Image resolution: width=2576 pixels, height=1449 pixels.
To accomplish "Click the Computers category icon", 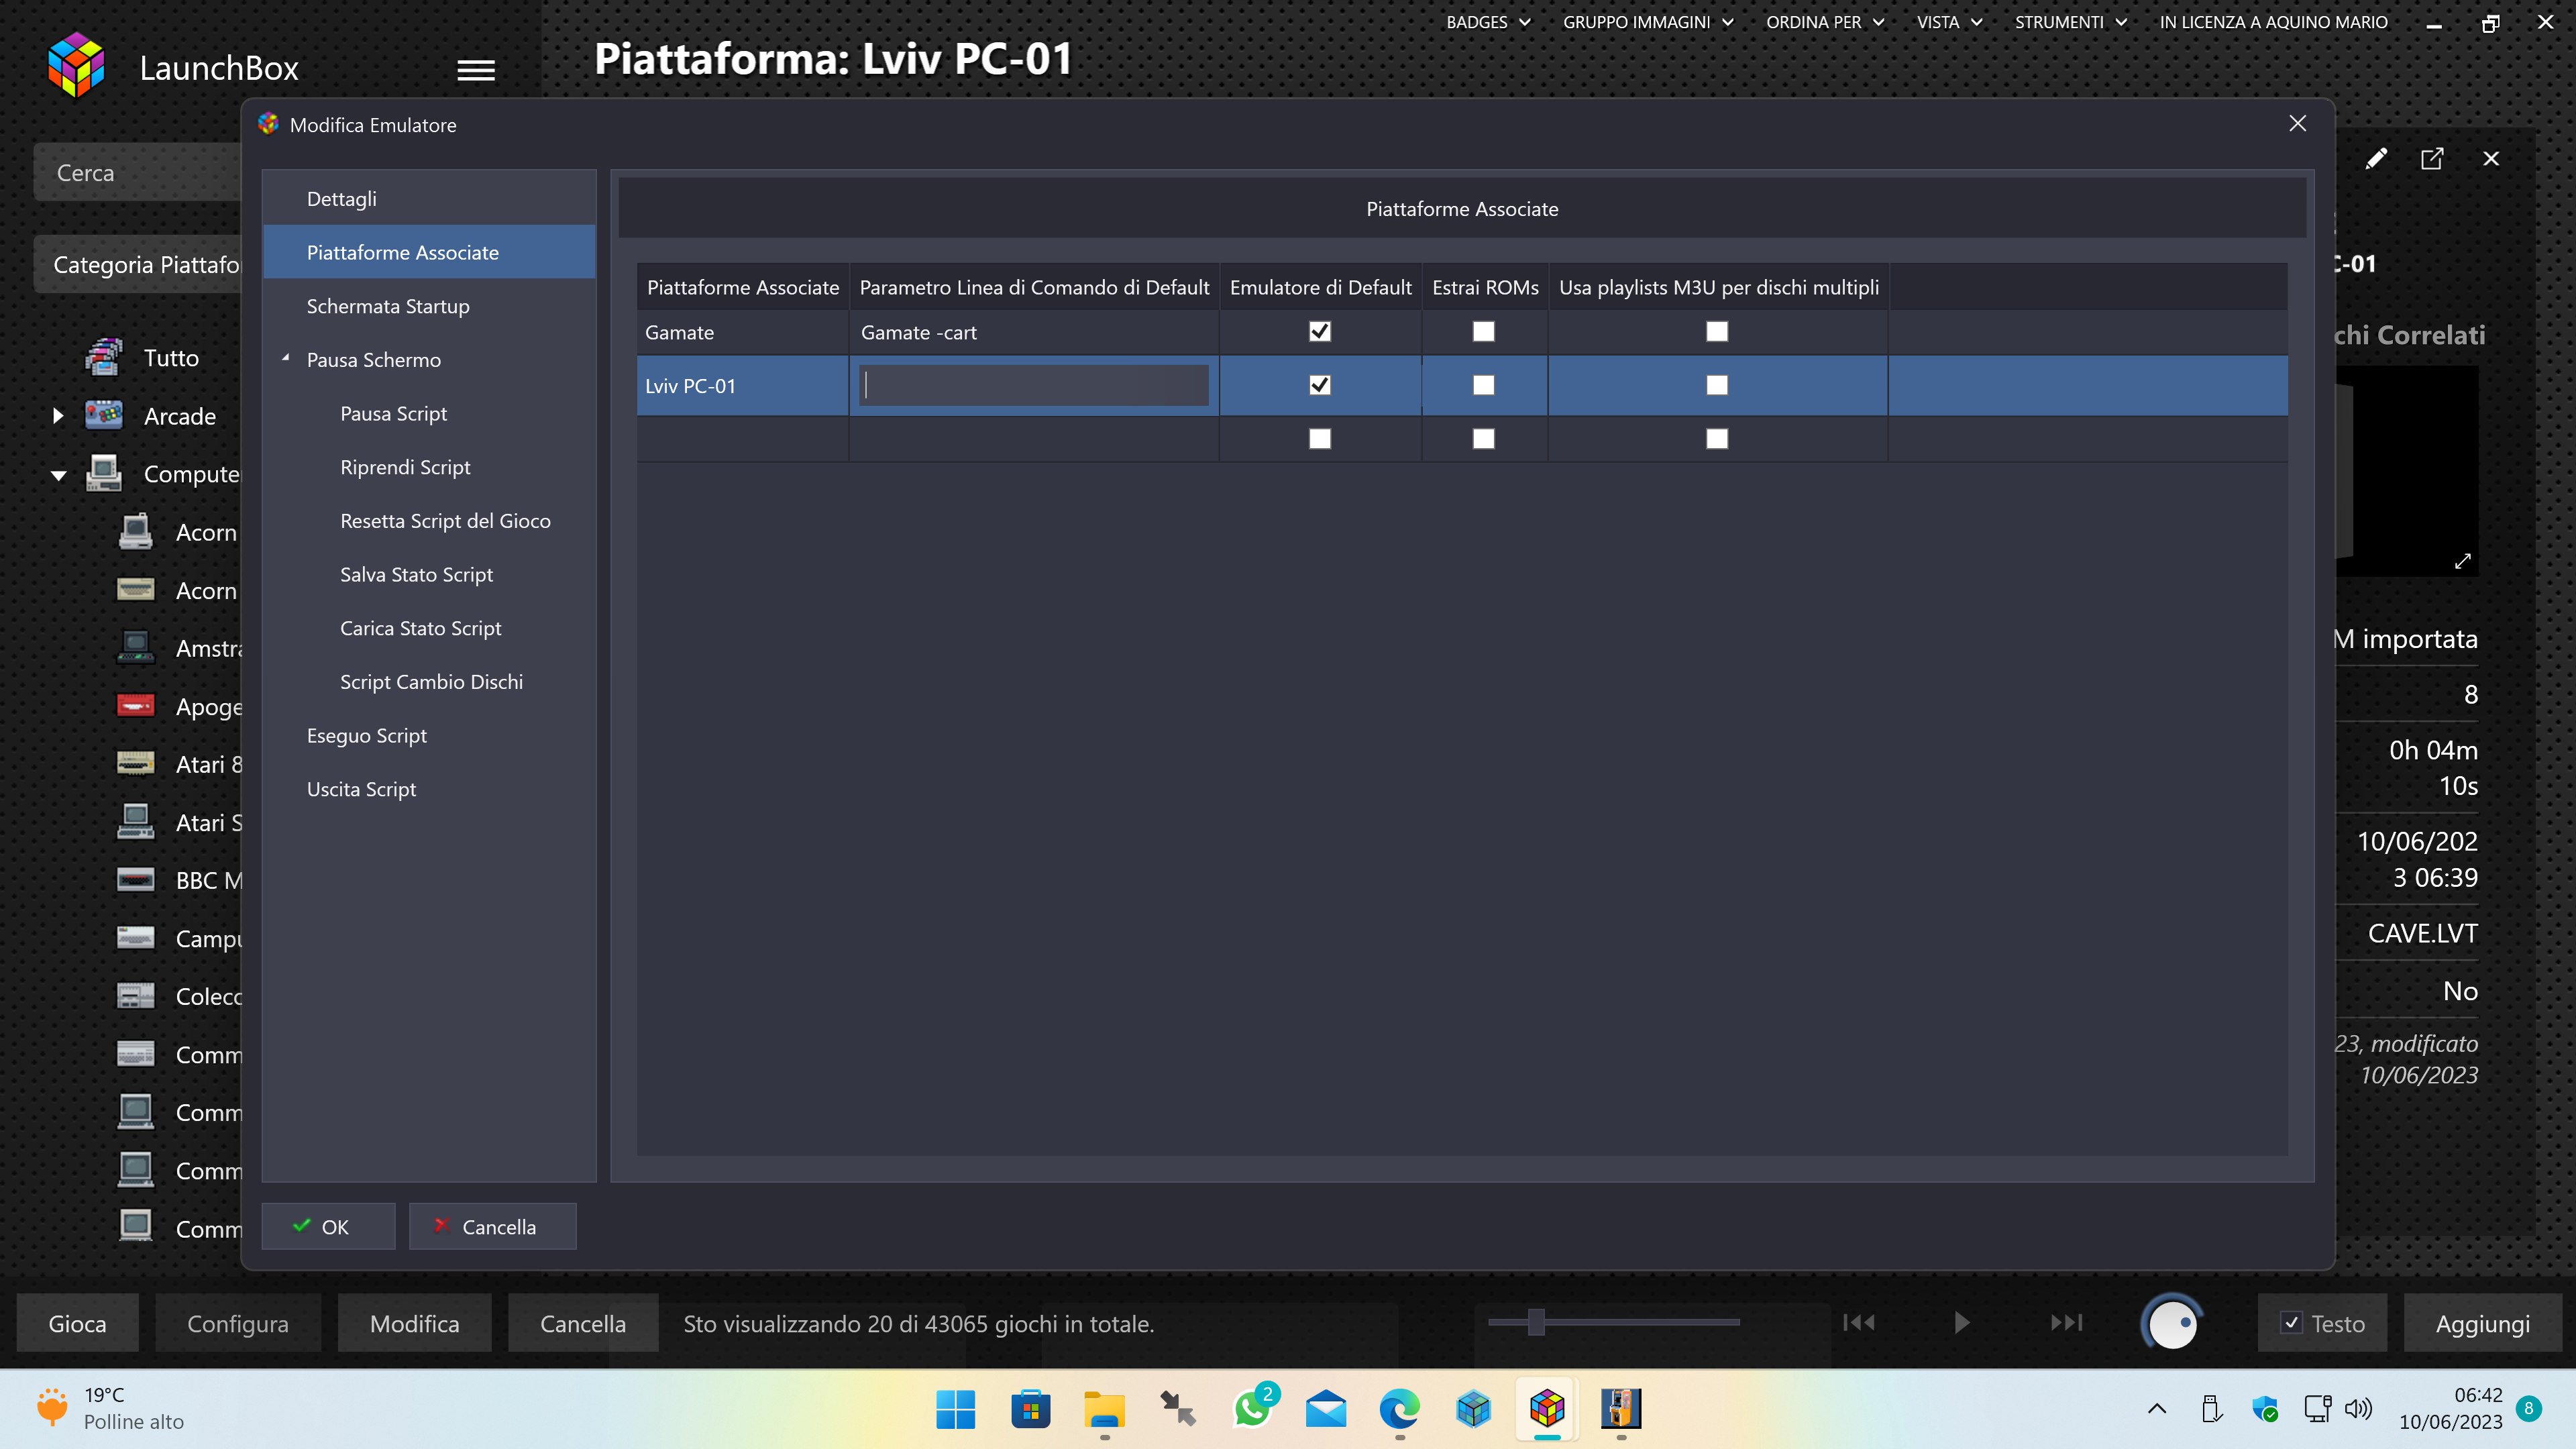I will click(104, 473).
